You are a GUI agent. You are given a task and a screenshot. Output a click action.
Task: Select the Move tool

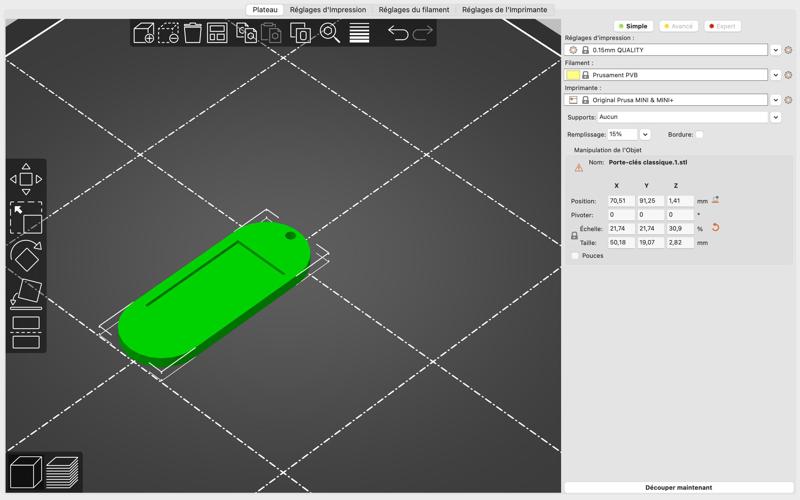click(x=26, y=179)
